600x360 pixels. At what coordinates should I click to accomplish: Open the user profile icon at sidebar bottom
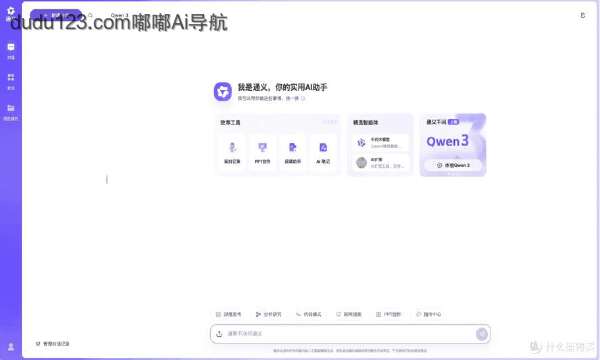11,347
